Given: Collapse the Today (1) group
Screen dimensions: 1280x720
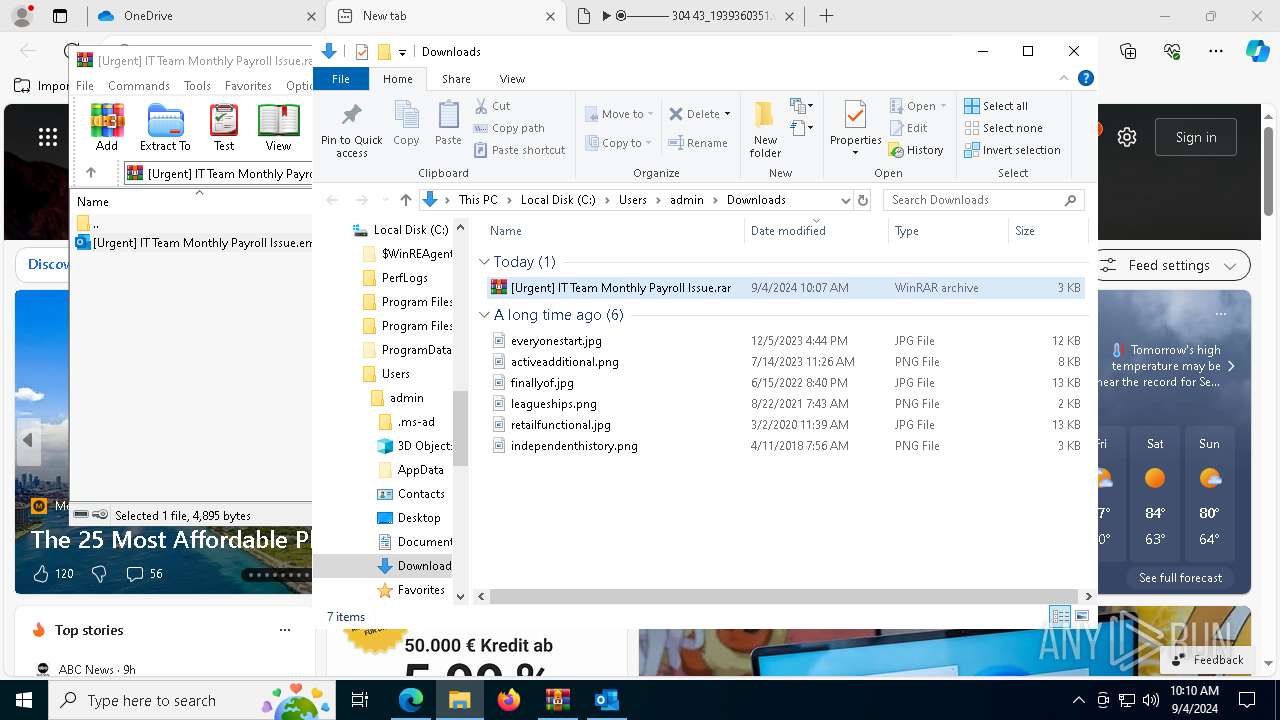Looking at the screenshot, I should point(484,262).
